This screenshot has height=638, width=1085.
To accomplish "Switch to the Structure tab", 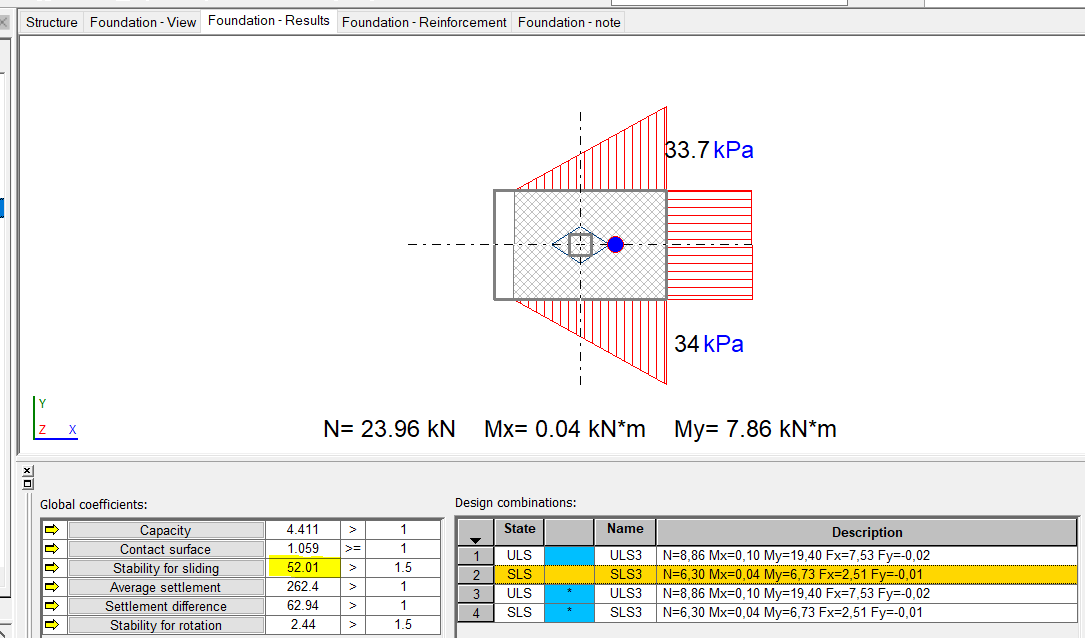I will click(51, 21).
